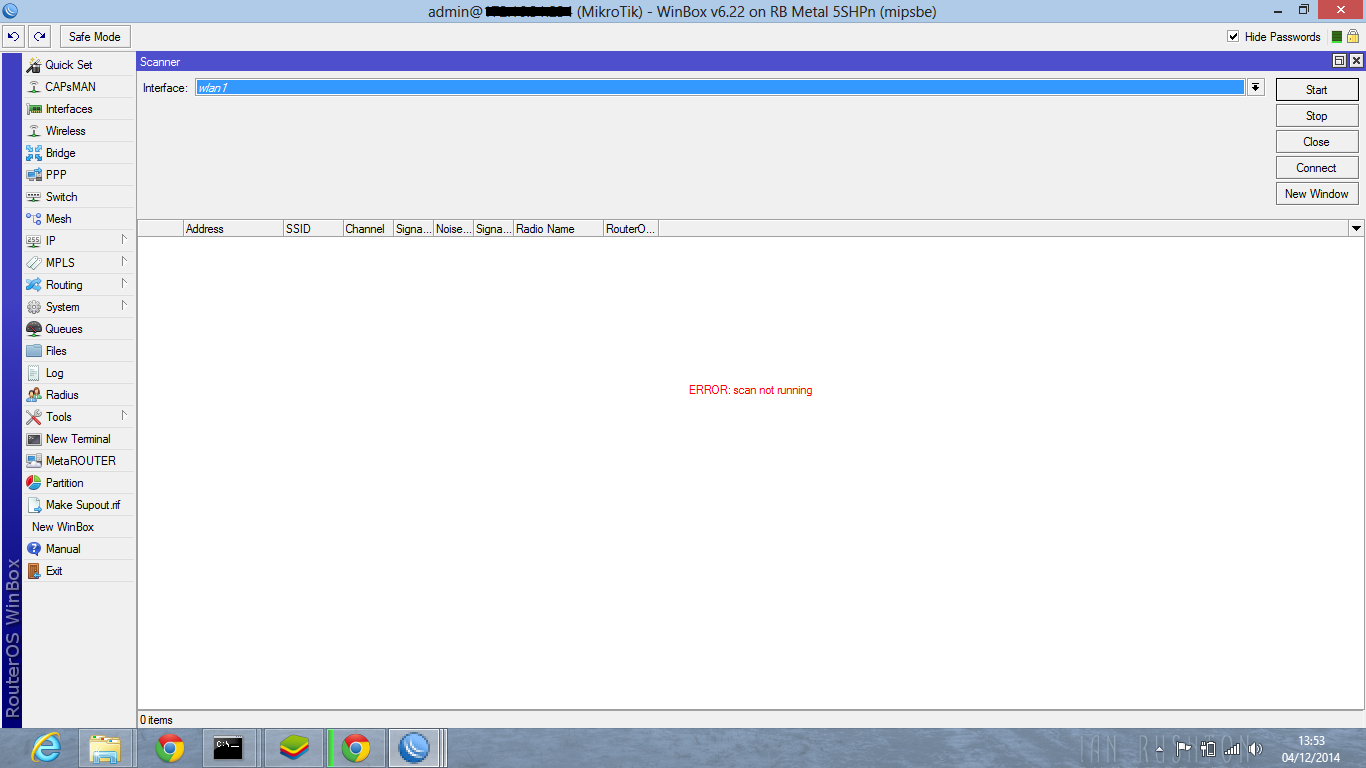The width and height of the screenshot is (1366, 768).
Task: Choose Make Supout.rif menu entry
Action: (78, 505)
